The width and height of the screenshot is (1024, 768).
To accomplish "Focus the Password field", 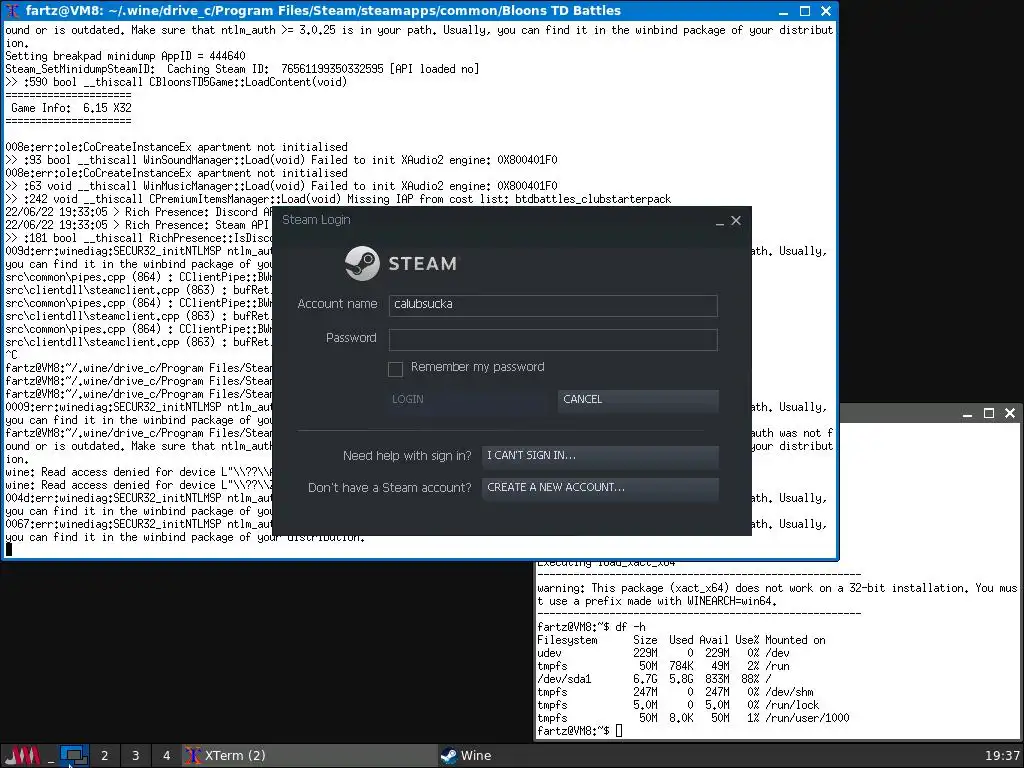I will click(553, 340).
